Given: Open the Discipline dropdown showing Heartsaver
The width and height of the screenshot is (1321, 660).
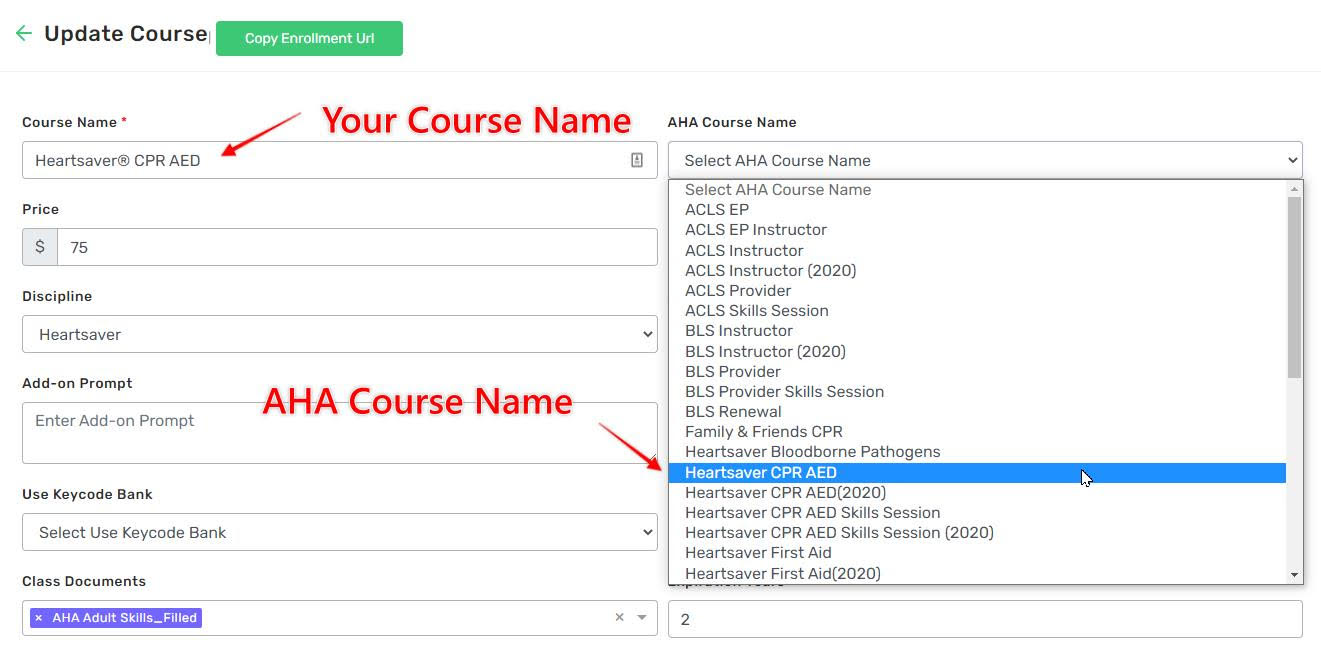Looking at the screenshot, I should coord(340,334).
